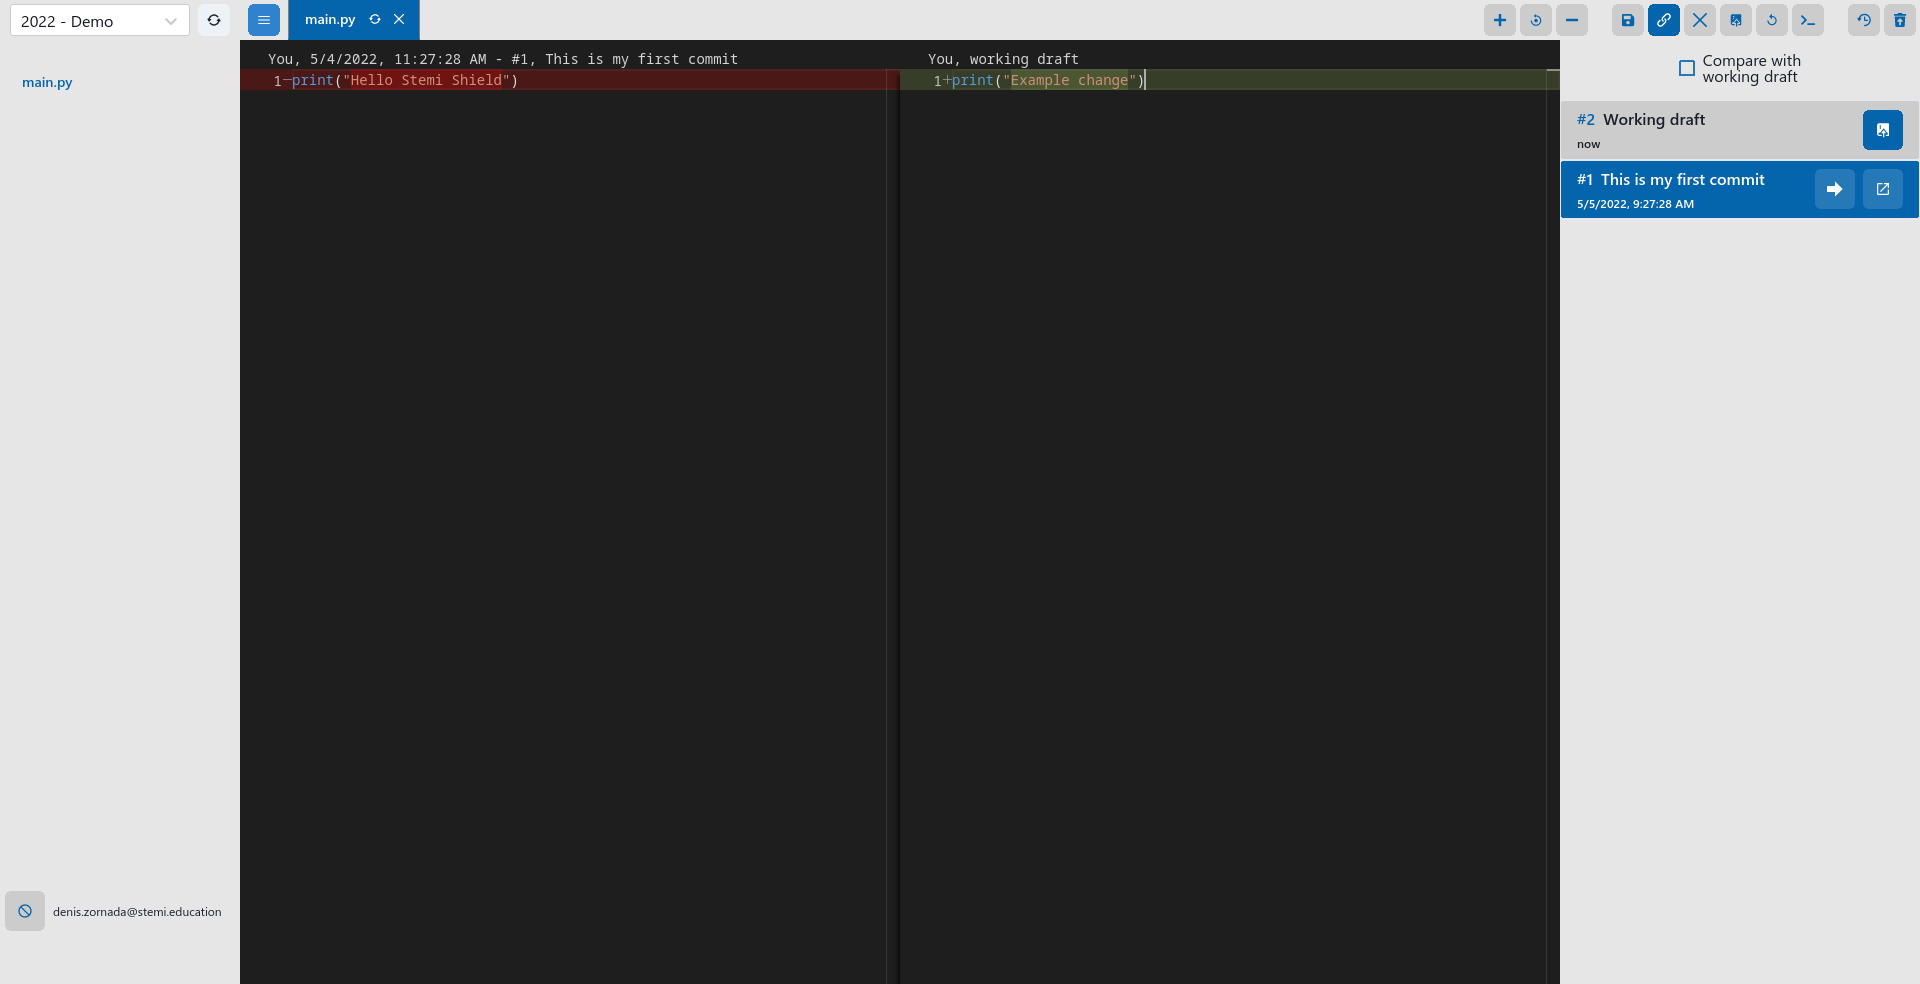Click the user avatar for denis.zornada@stemi.education
Image resolution: width=1920 pixels, height=984 pixels.
pos(24,911)
